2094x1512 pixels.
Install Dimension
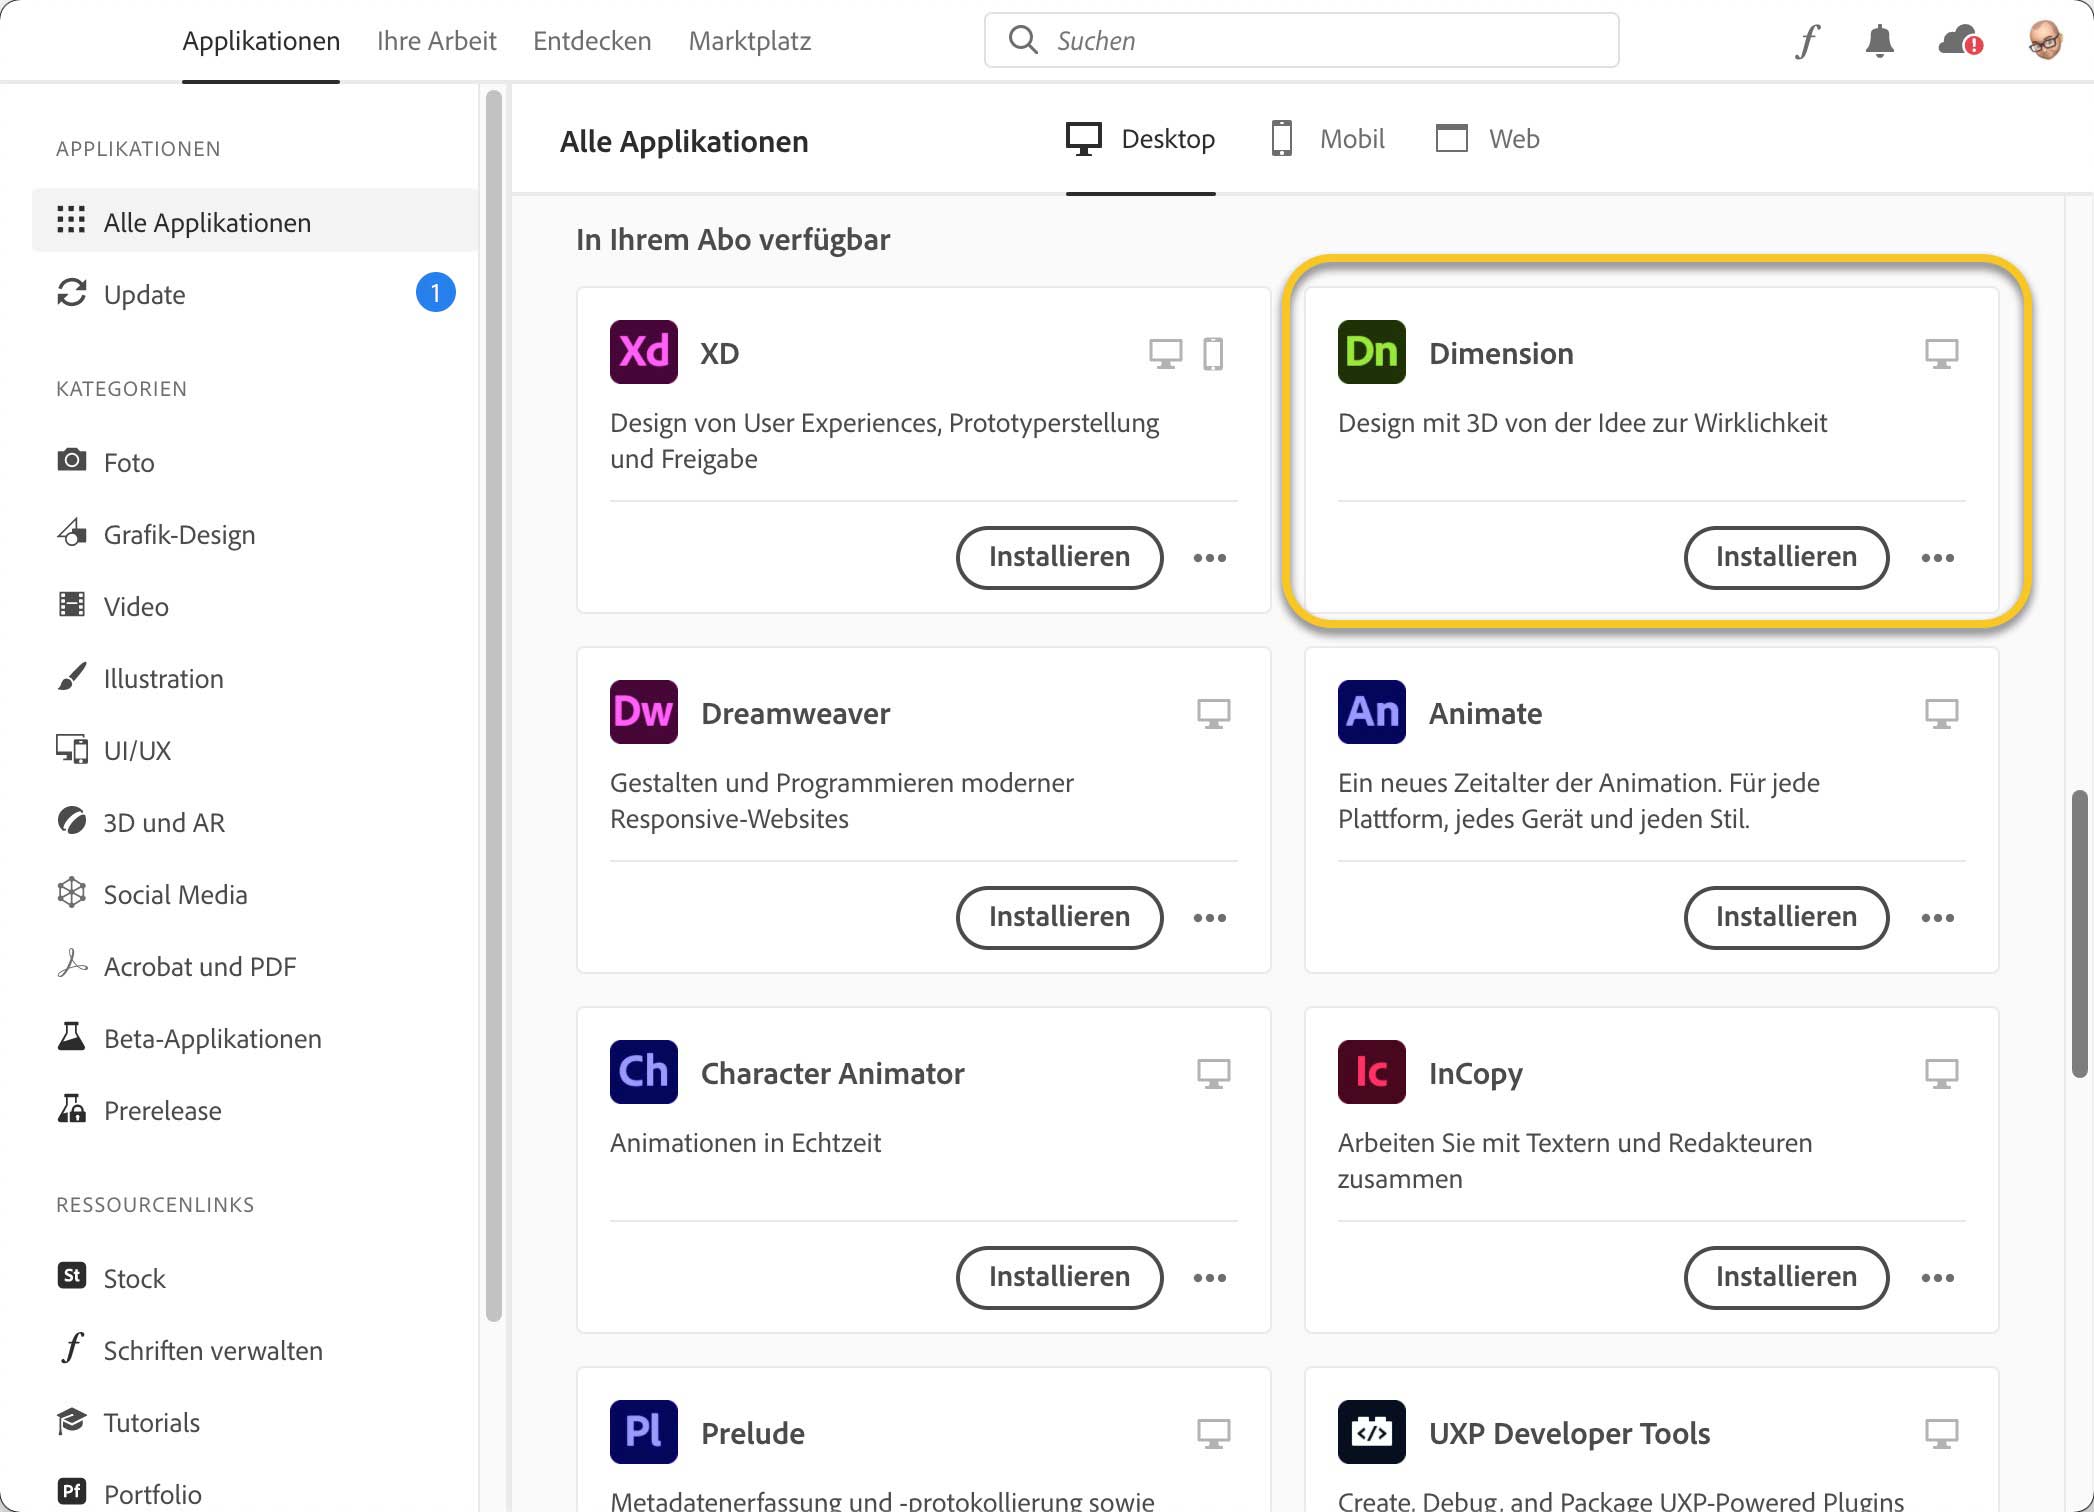pyautogui.click(x=1786, y=557)
